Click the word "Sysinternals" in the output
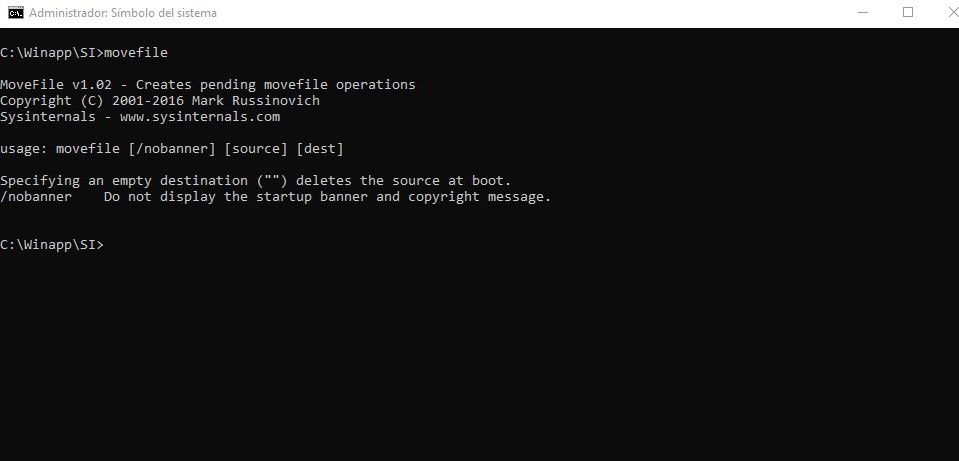959x461 pixels. [48, 117]
